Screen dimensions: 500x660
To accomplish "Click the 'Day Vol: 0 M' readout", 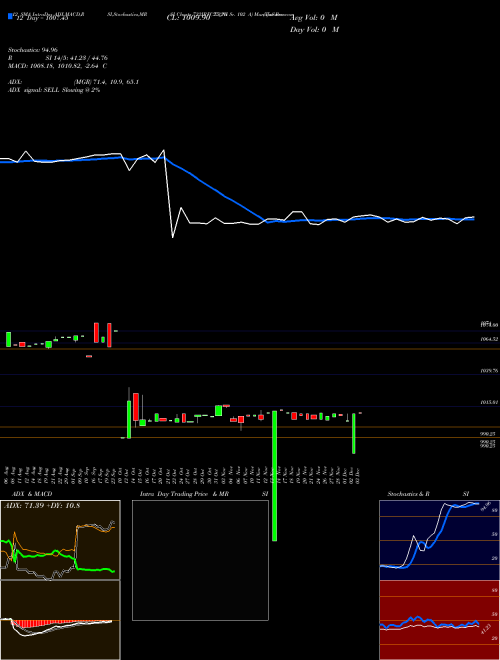I will click(314, 29).
